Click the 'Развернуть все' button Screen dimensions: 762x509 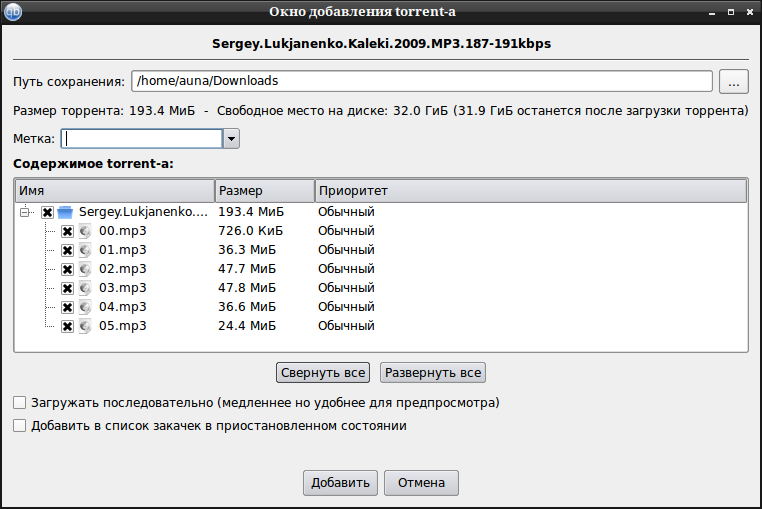coord(433,373)
